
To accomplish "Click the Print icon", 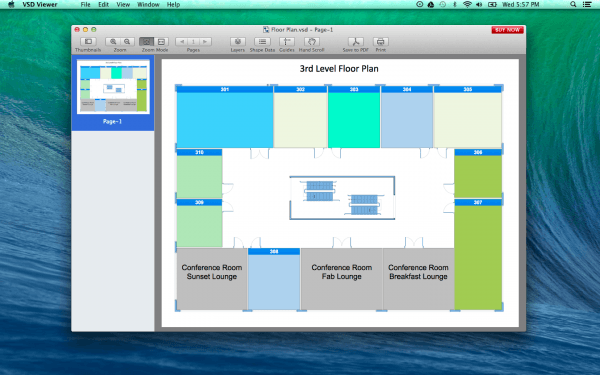I will (x=380, y=42).
